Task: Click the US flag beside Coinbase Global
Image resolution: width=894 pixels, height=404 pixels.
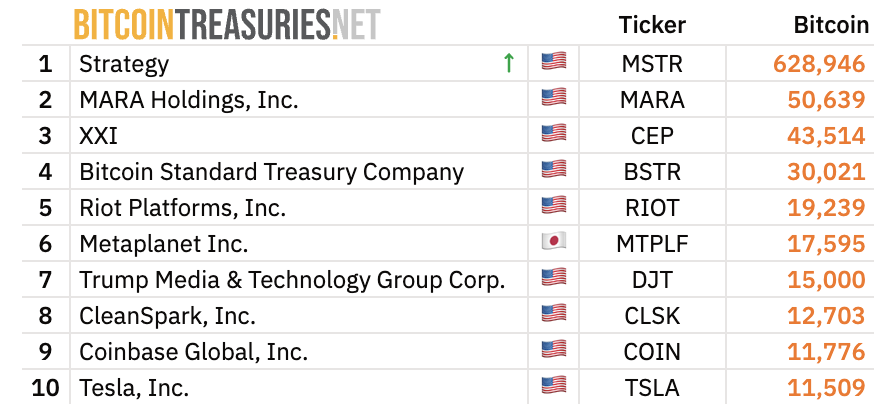Action: coord(553,351)
